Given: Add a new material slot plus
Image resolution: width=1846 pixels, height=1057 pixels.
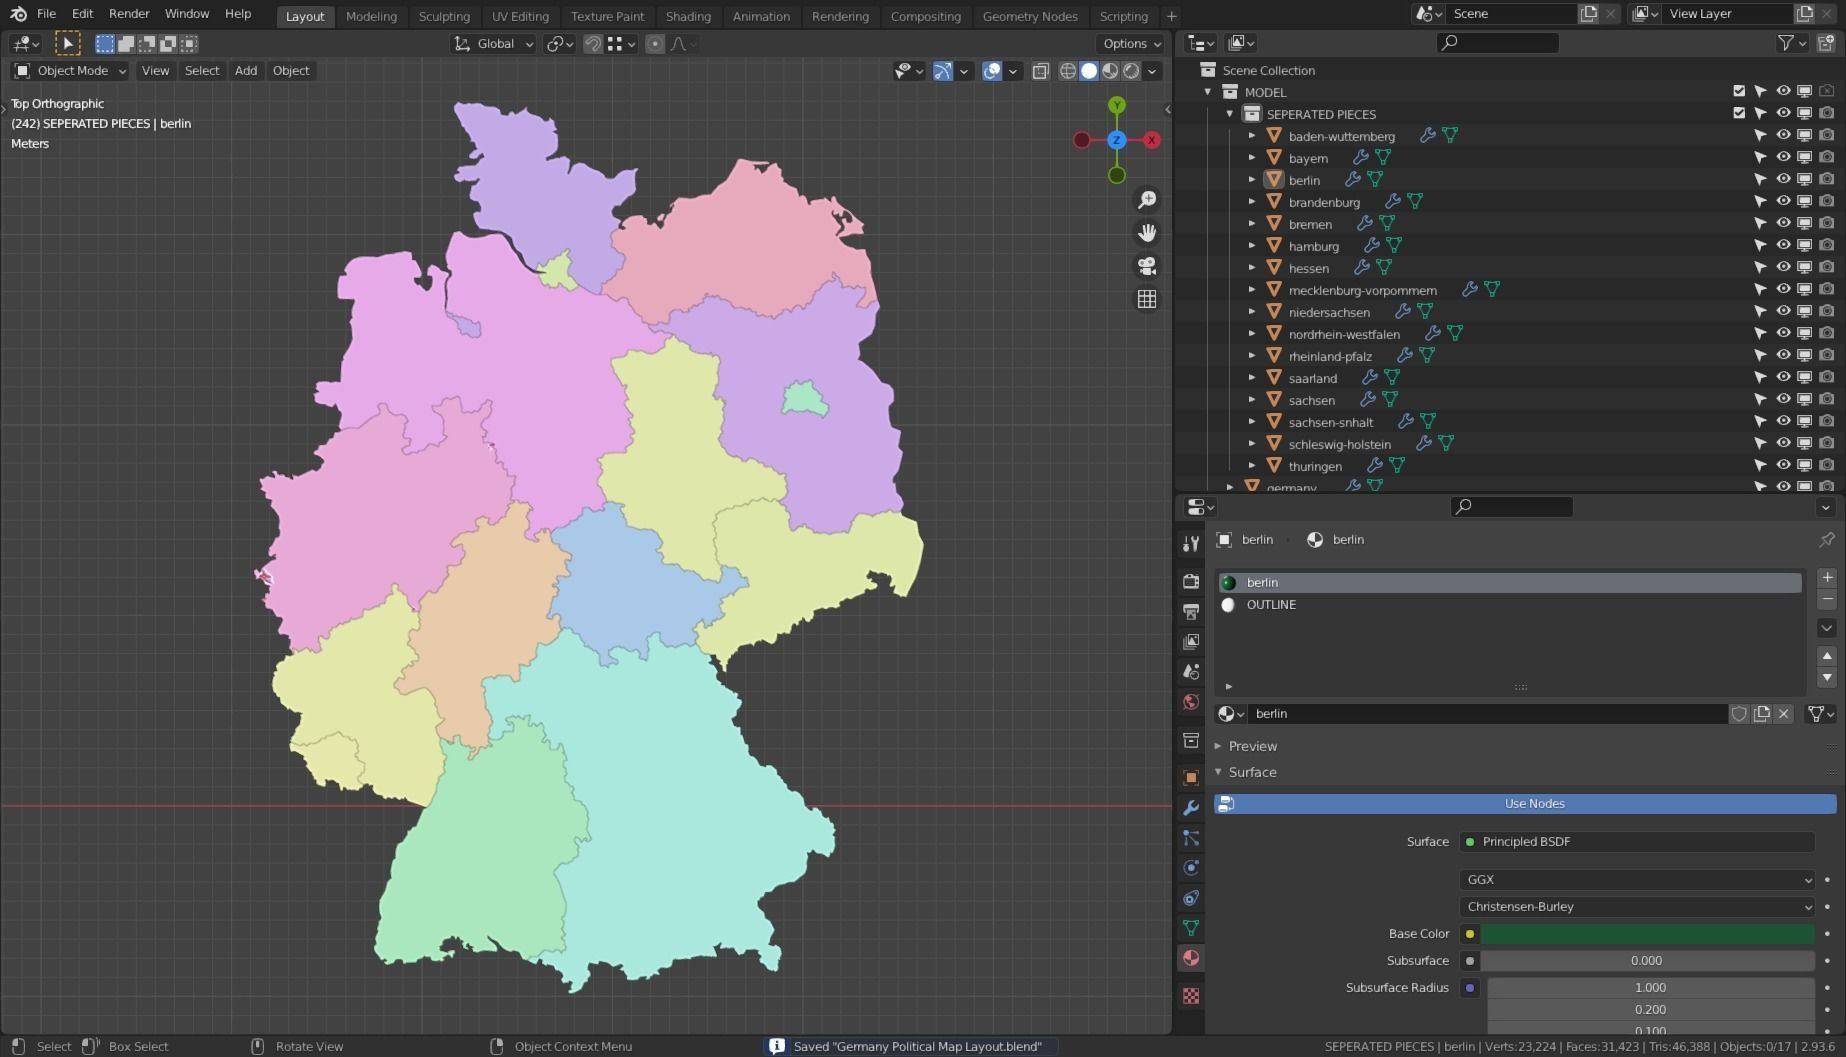Looking at the screenshot, I should [x=1827, y=578].
